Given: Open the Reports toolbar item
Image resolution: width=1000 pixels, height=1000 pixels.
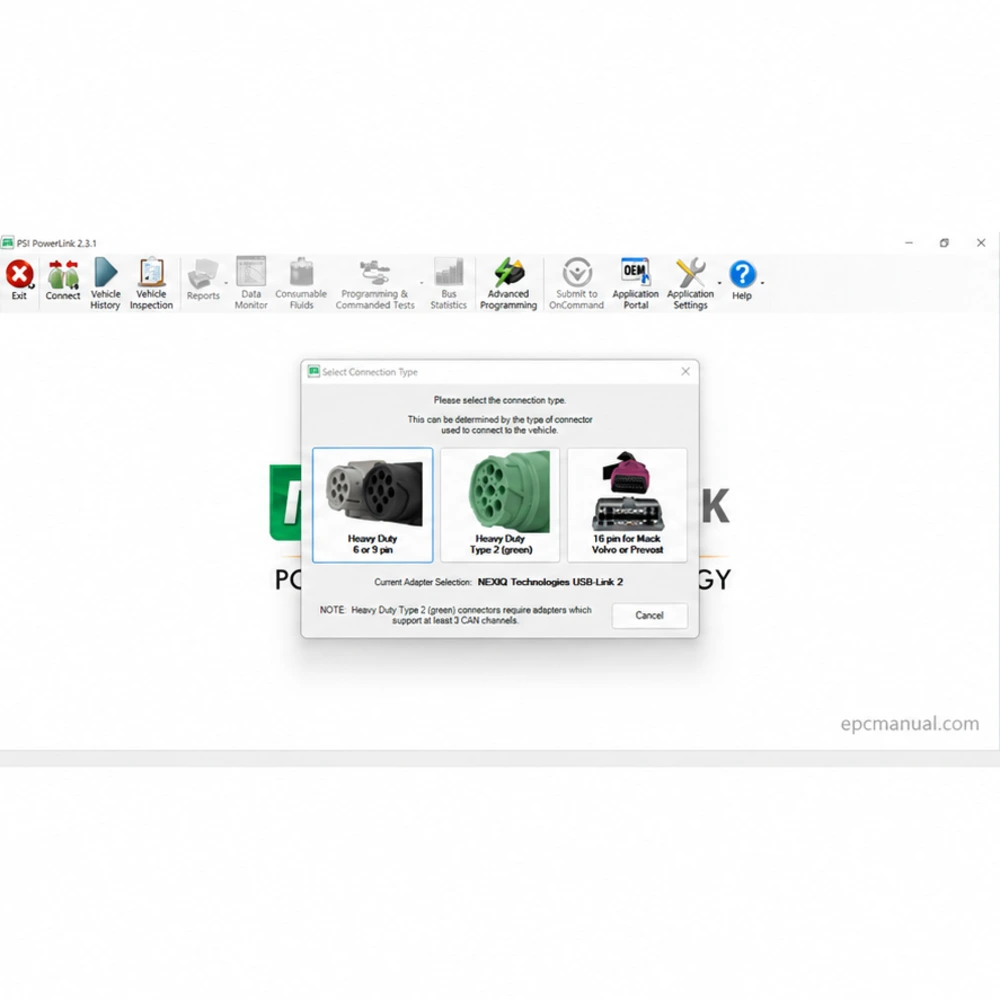Looking at the screenshot, I should click(x=203, y=280).
